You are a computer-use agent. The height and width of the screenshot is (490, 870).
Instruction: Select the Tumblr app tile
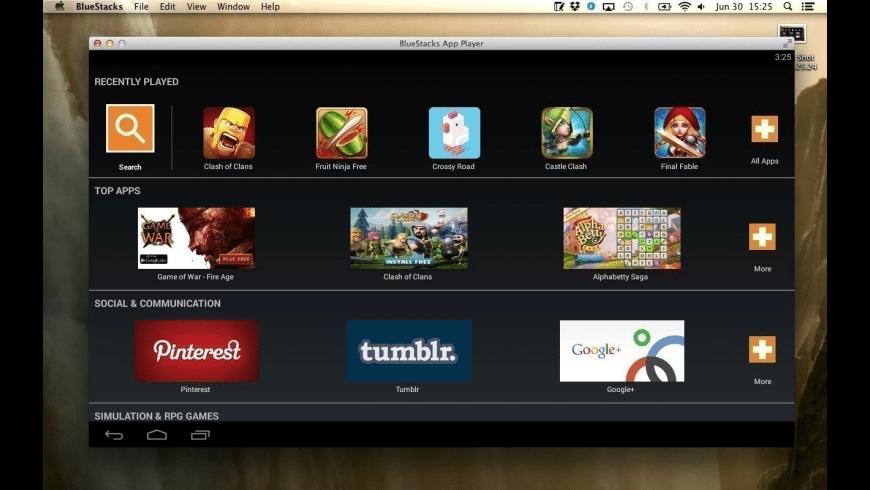[x=409, y=351]
